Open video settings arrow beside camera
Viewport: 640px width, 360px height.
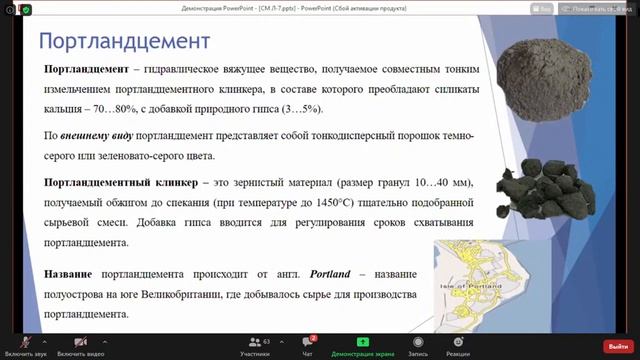tap(104, 342)
